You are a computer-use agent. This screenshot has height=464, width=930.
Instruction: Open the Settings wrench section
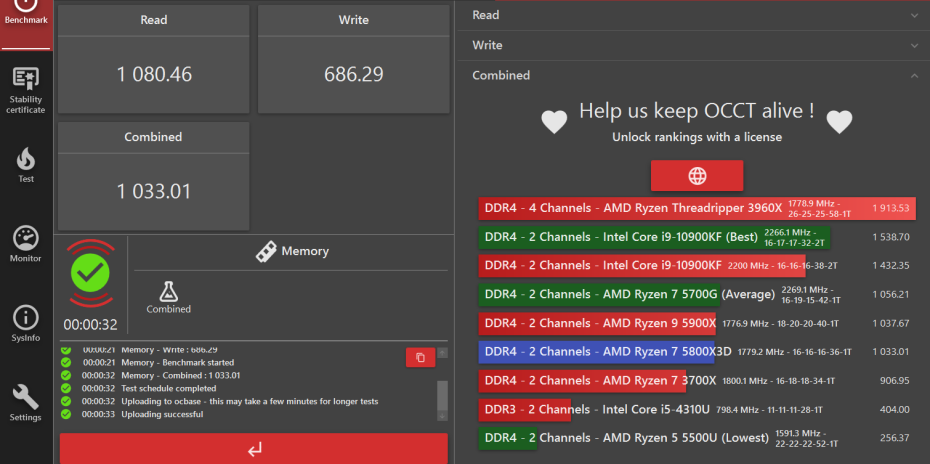[26, 403]
